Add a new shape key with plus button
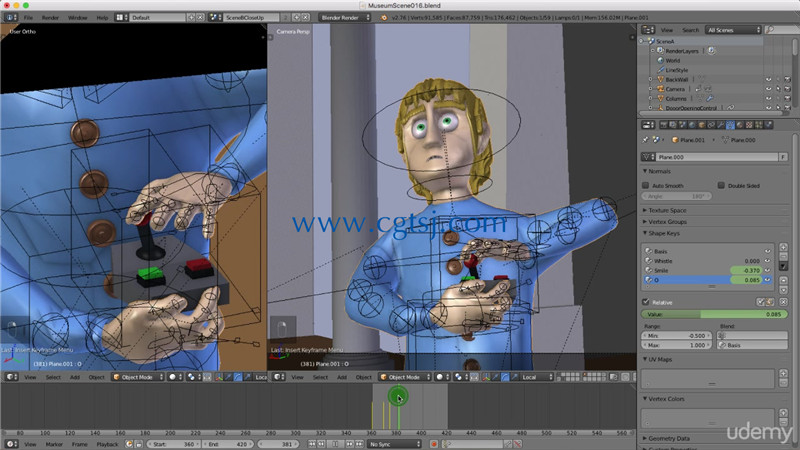Viewport: 800px width, 450px height. [783, 247]
